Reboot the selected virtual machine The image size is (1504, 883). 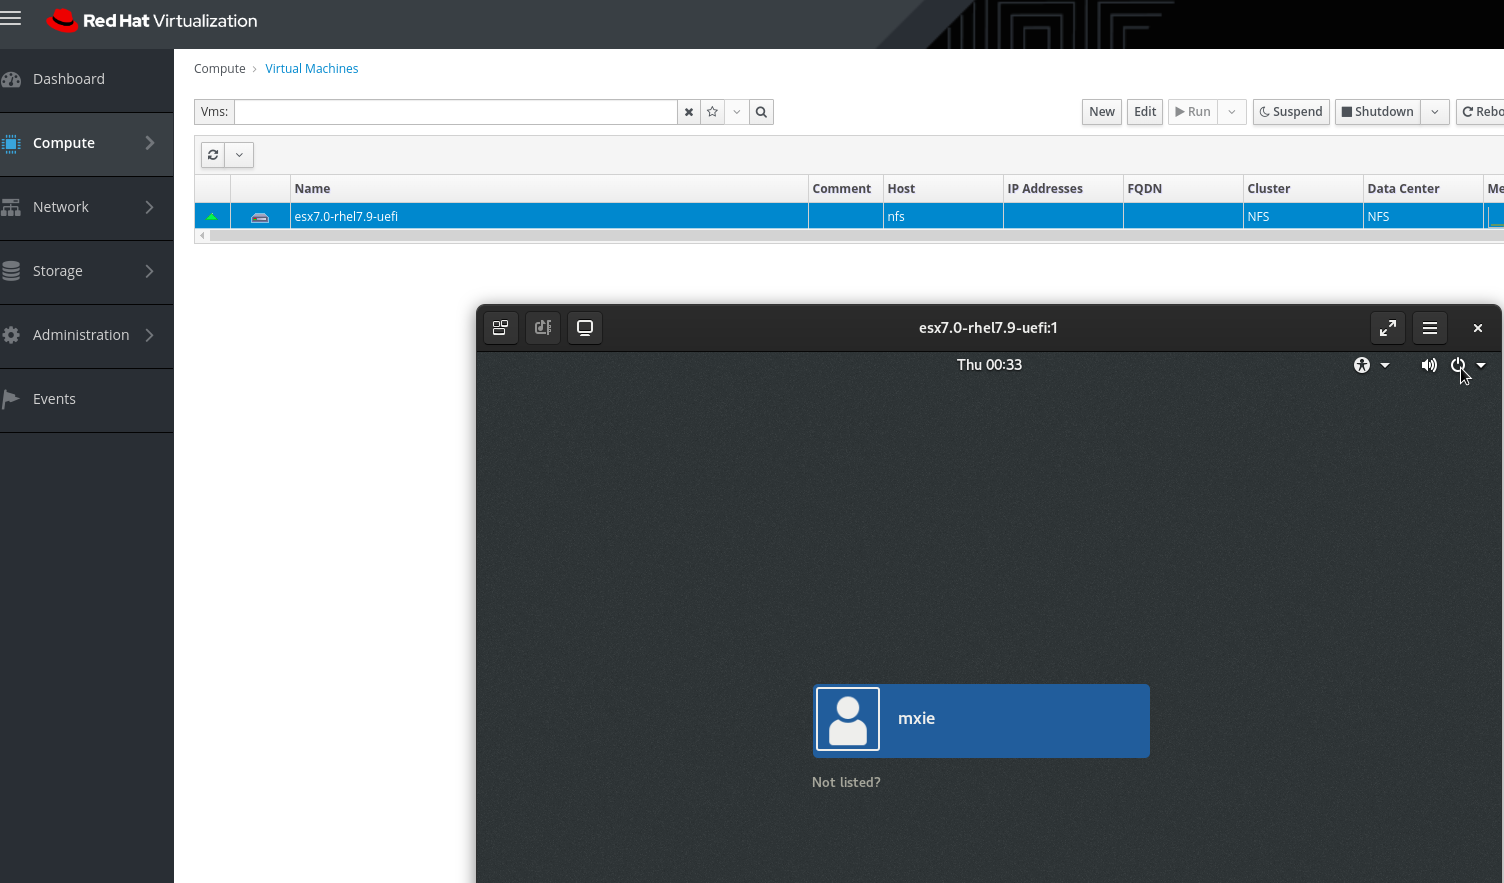[x=1481, y=112]
